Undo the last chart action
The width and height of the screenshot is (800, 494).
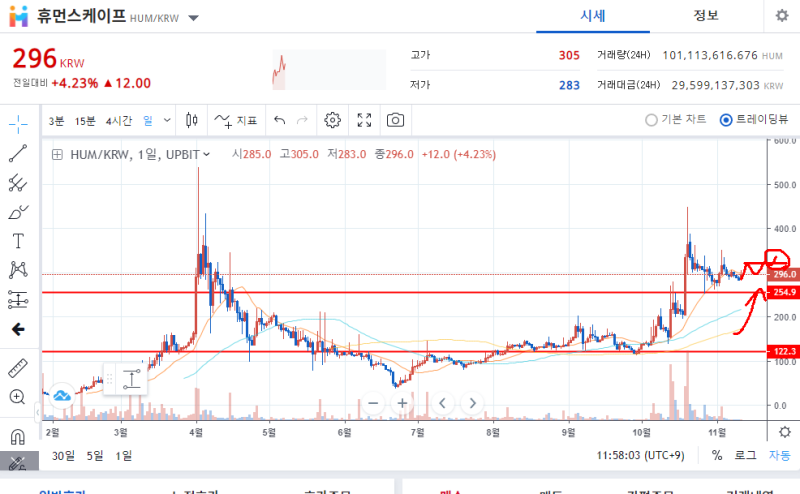280,120
